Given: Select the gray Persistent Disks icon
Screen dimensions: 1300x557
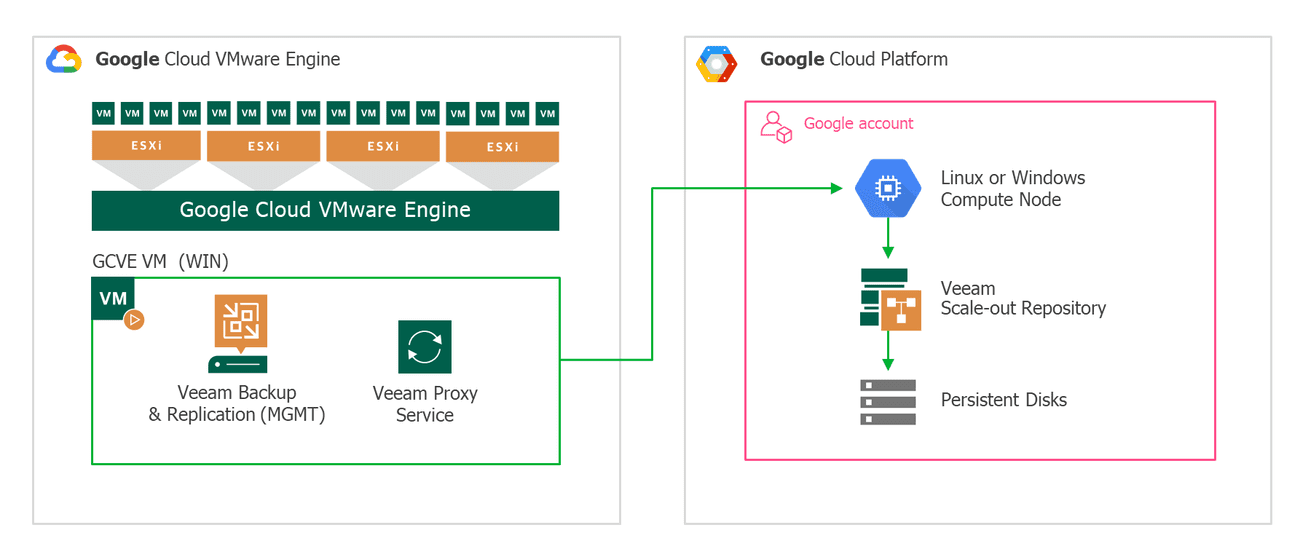Looking at the screenshot, I should [888, 401].
